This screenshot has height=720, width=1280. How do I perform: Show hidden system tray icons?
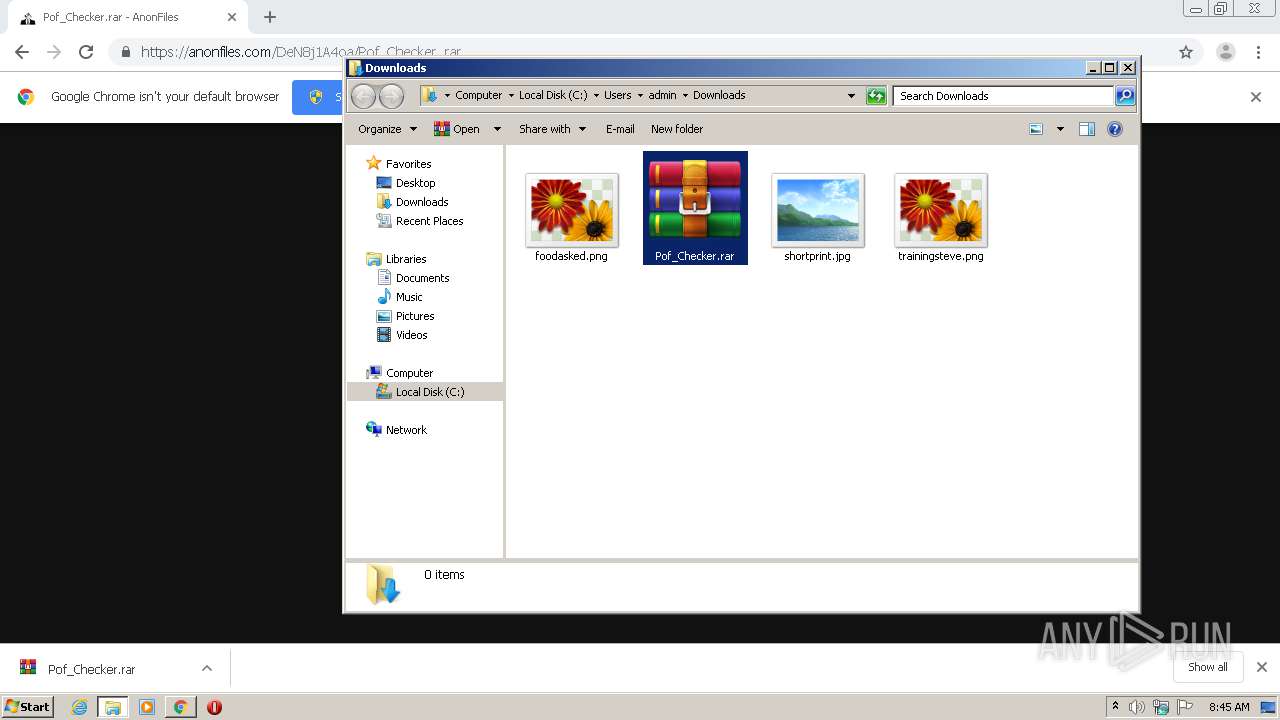[1115, 707]
